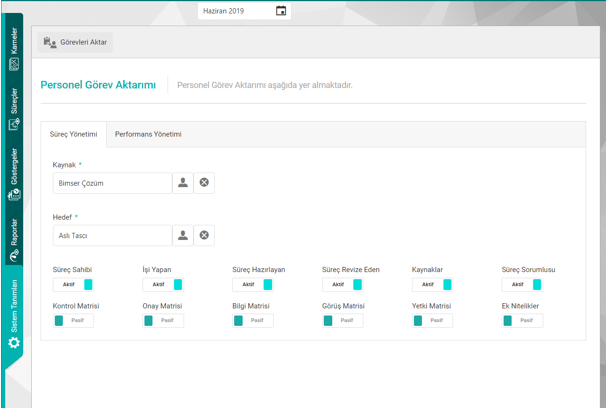Click the person icon next to Kaynak
This screenshot has width=606, height=411.
point(183,183)
